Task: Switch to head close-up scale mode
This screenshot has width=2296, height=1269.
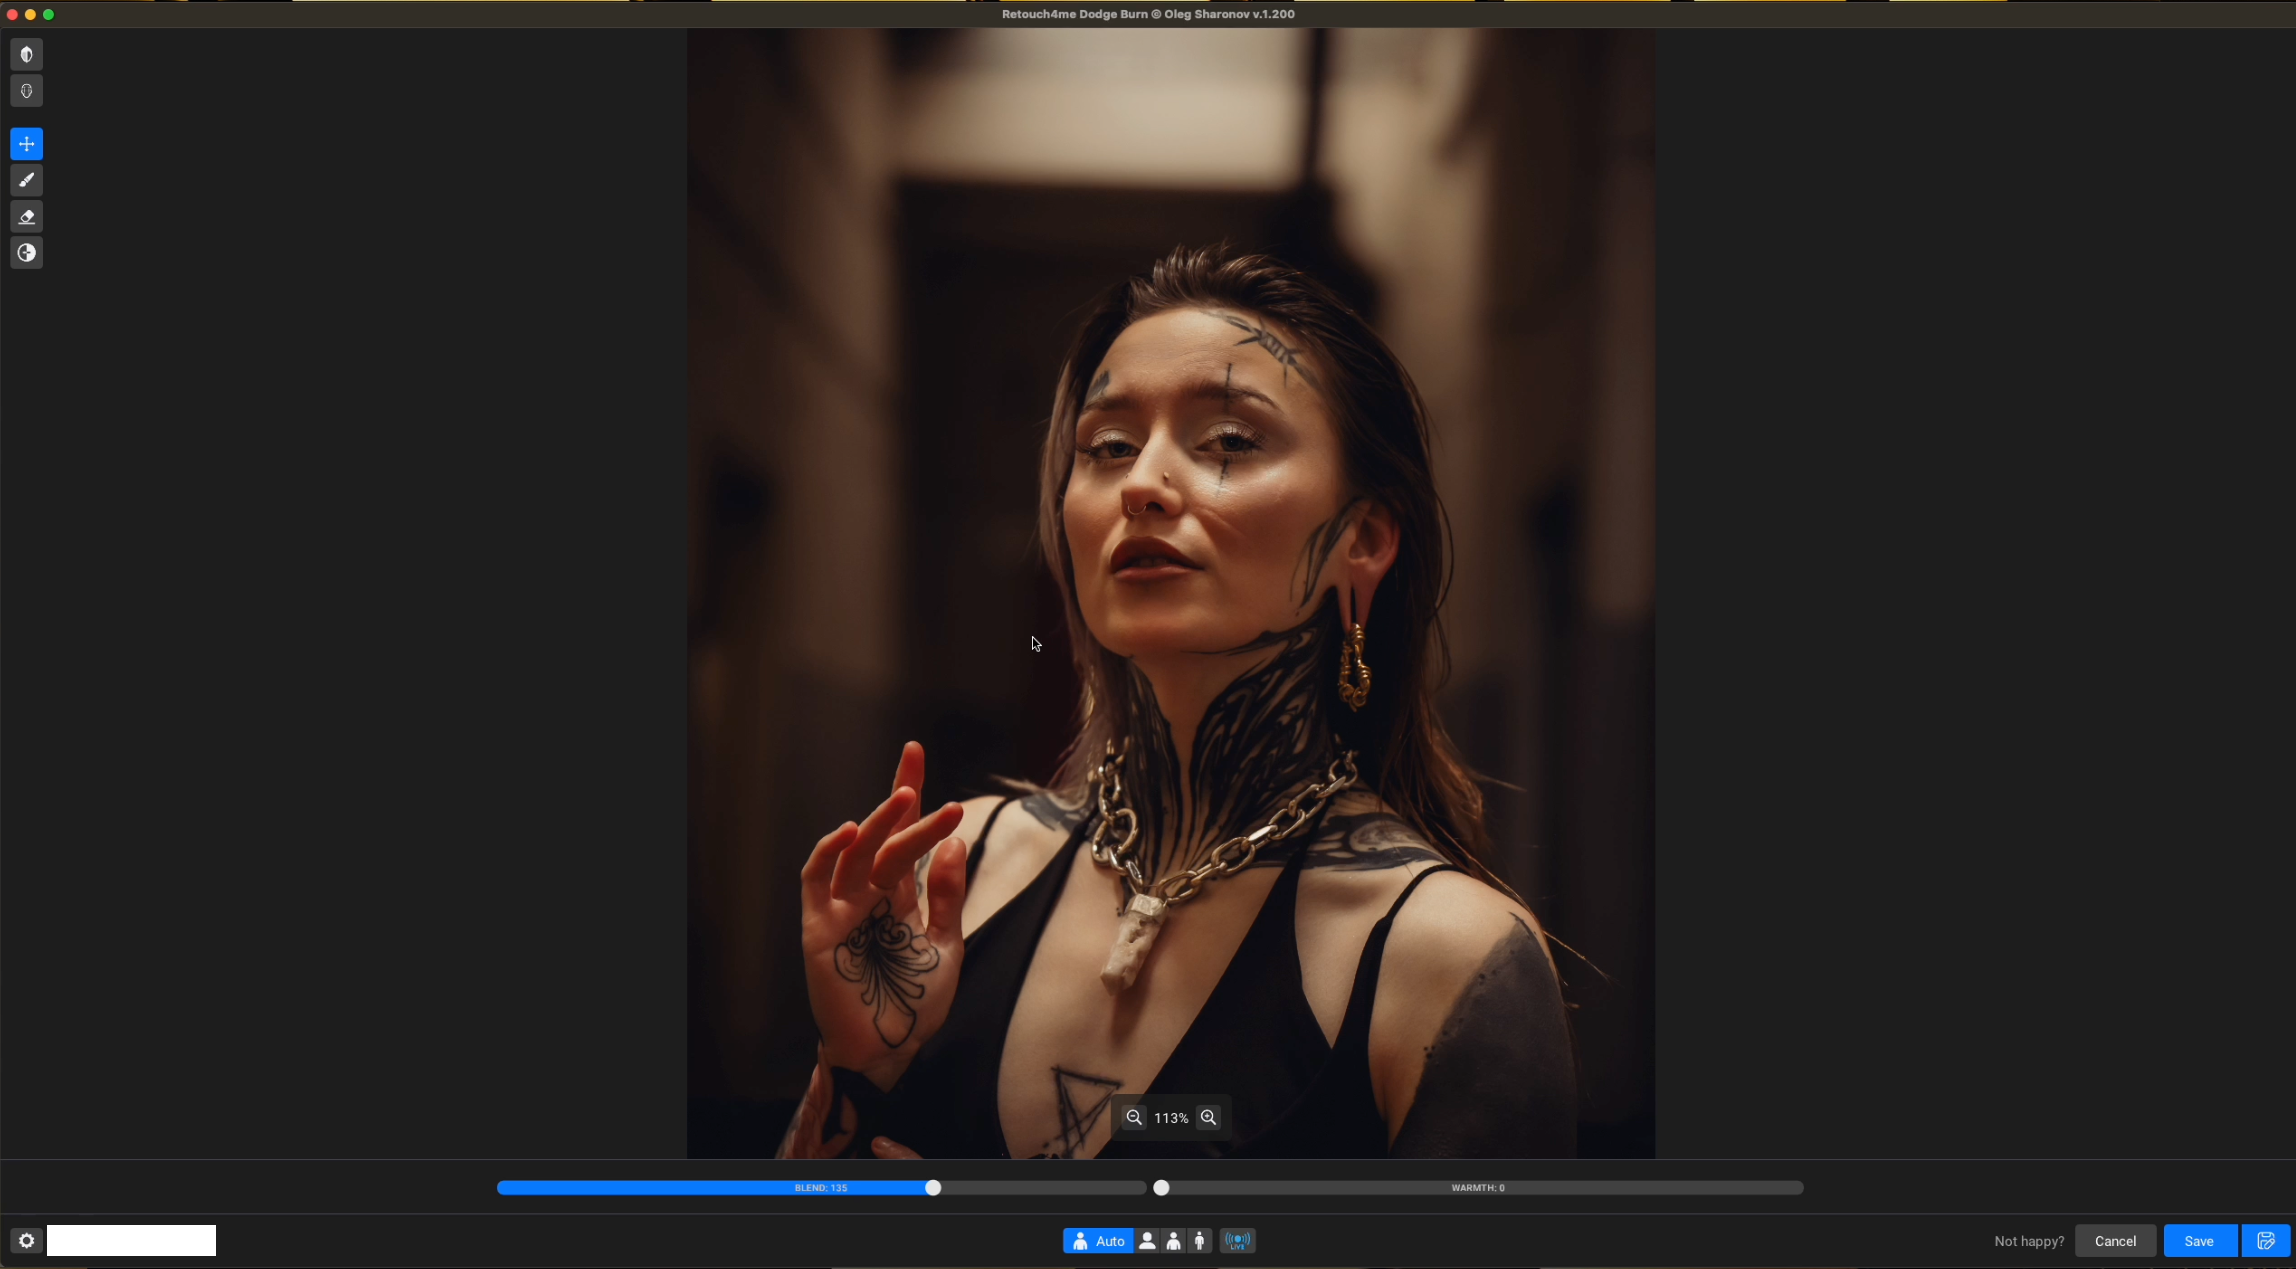Action: [1147, 1241]
